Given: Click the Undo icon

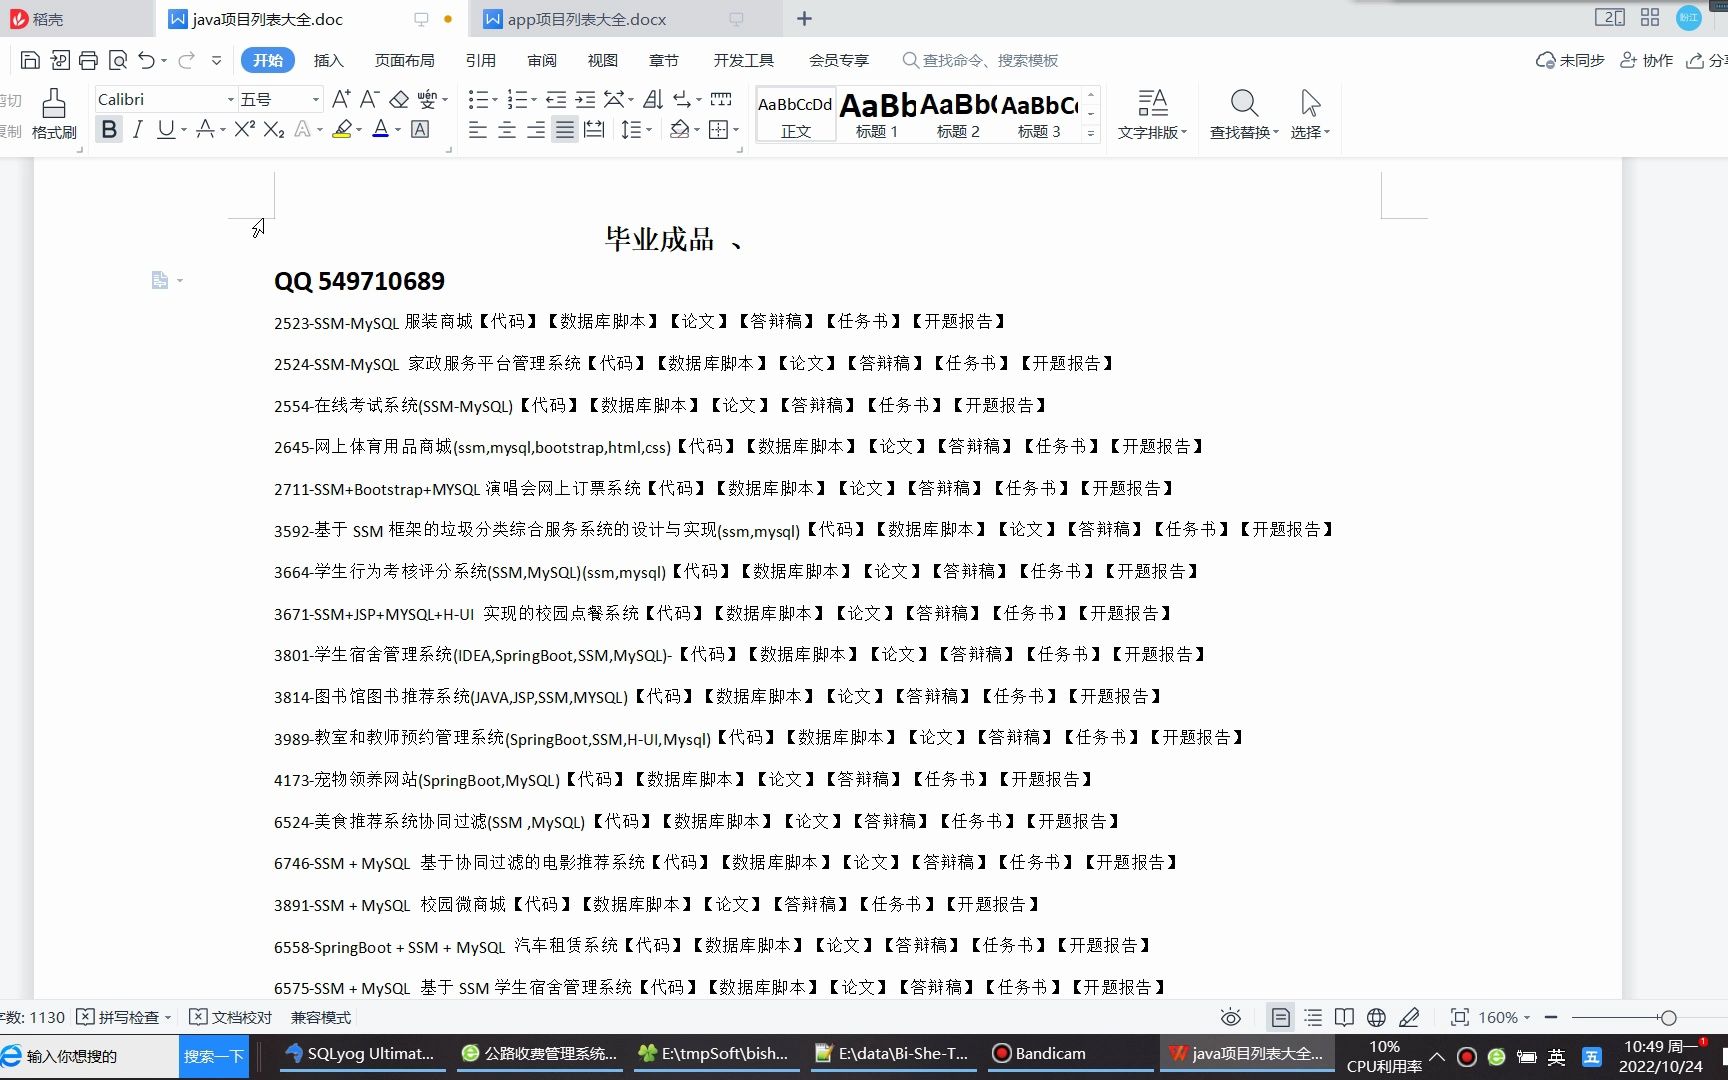Looking at the screenshot, I should pyautogui.click(x=146, y=59).
